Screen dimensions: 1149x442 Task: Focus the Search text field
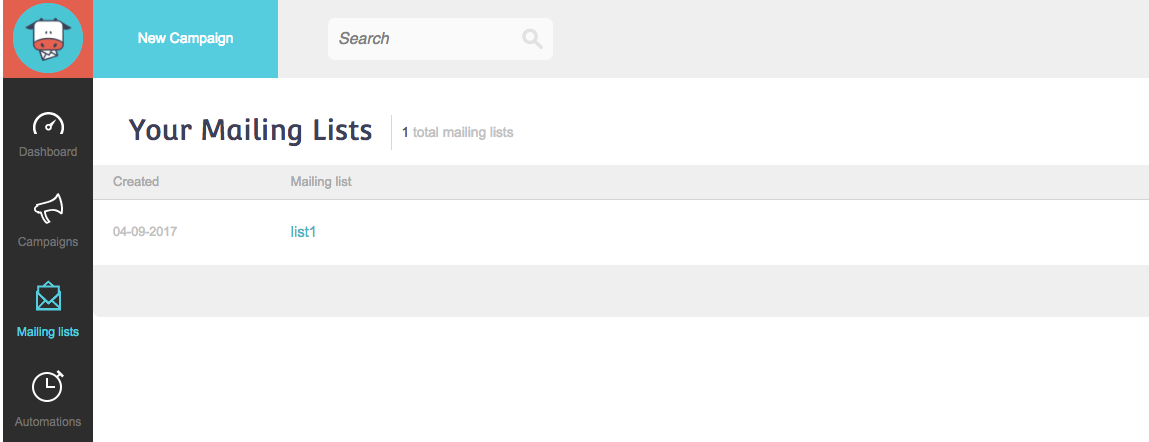(x=440, y=39)
